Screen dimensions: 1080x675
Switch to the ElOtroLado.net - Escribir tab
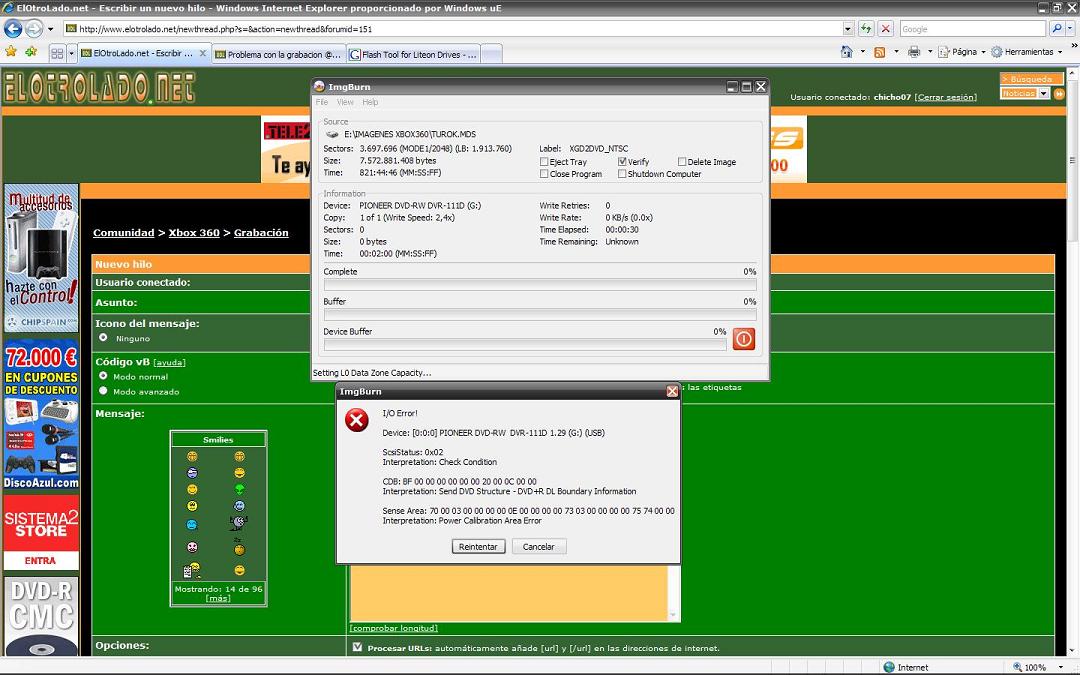(144, 53)
